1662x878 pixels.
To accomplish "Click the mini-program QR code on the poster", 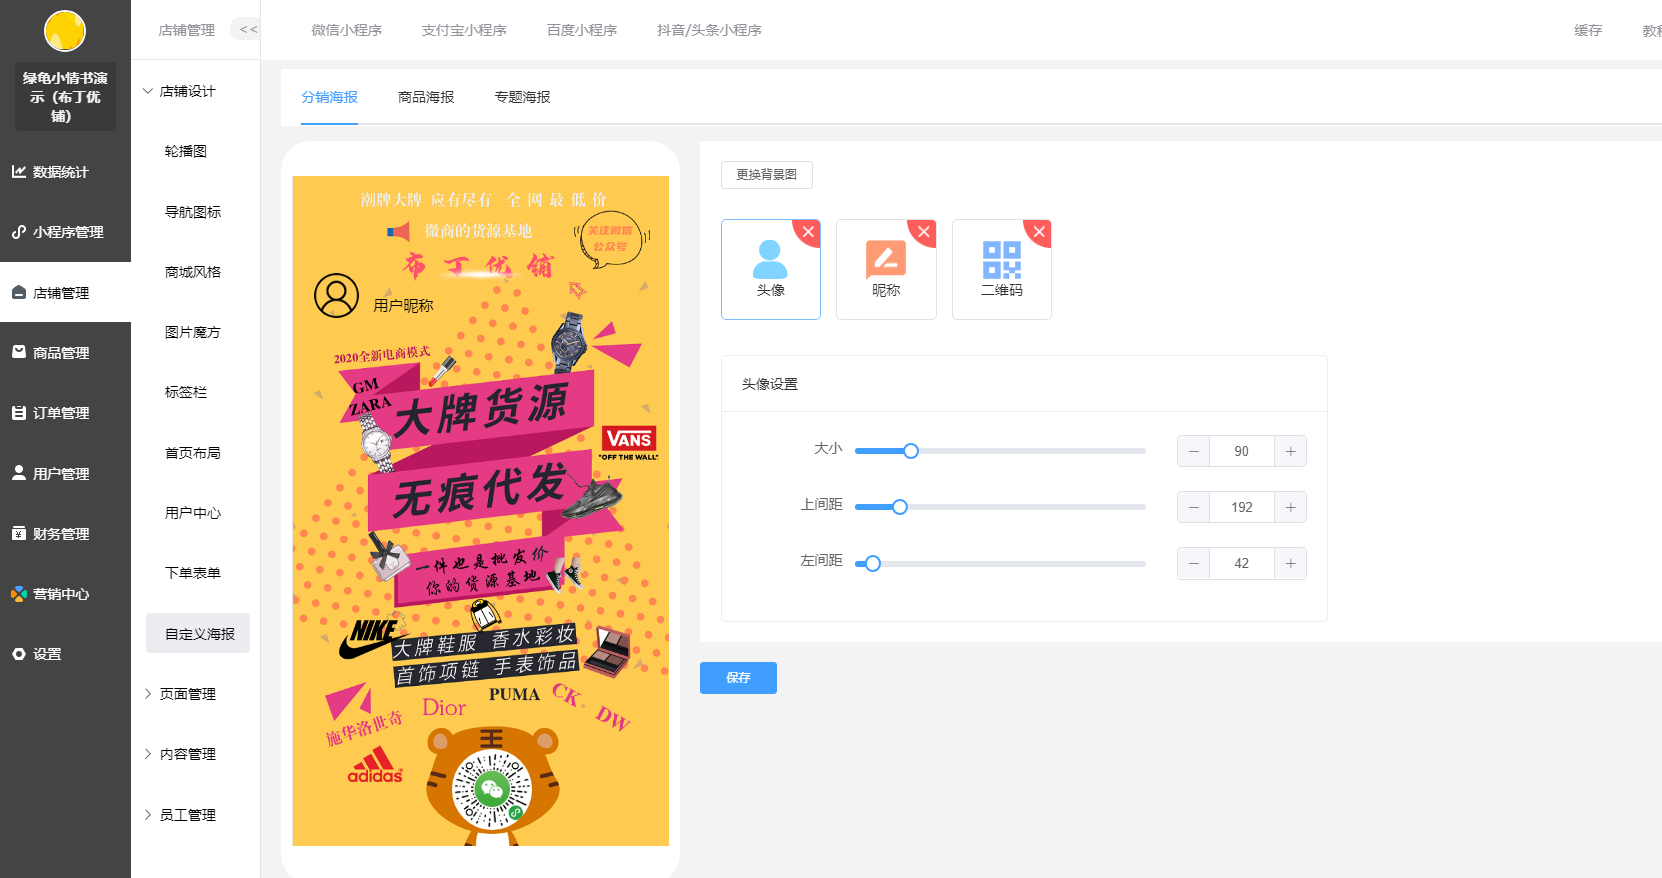I will [491, 789].
